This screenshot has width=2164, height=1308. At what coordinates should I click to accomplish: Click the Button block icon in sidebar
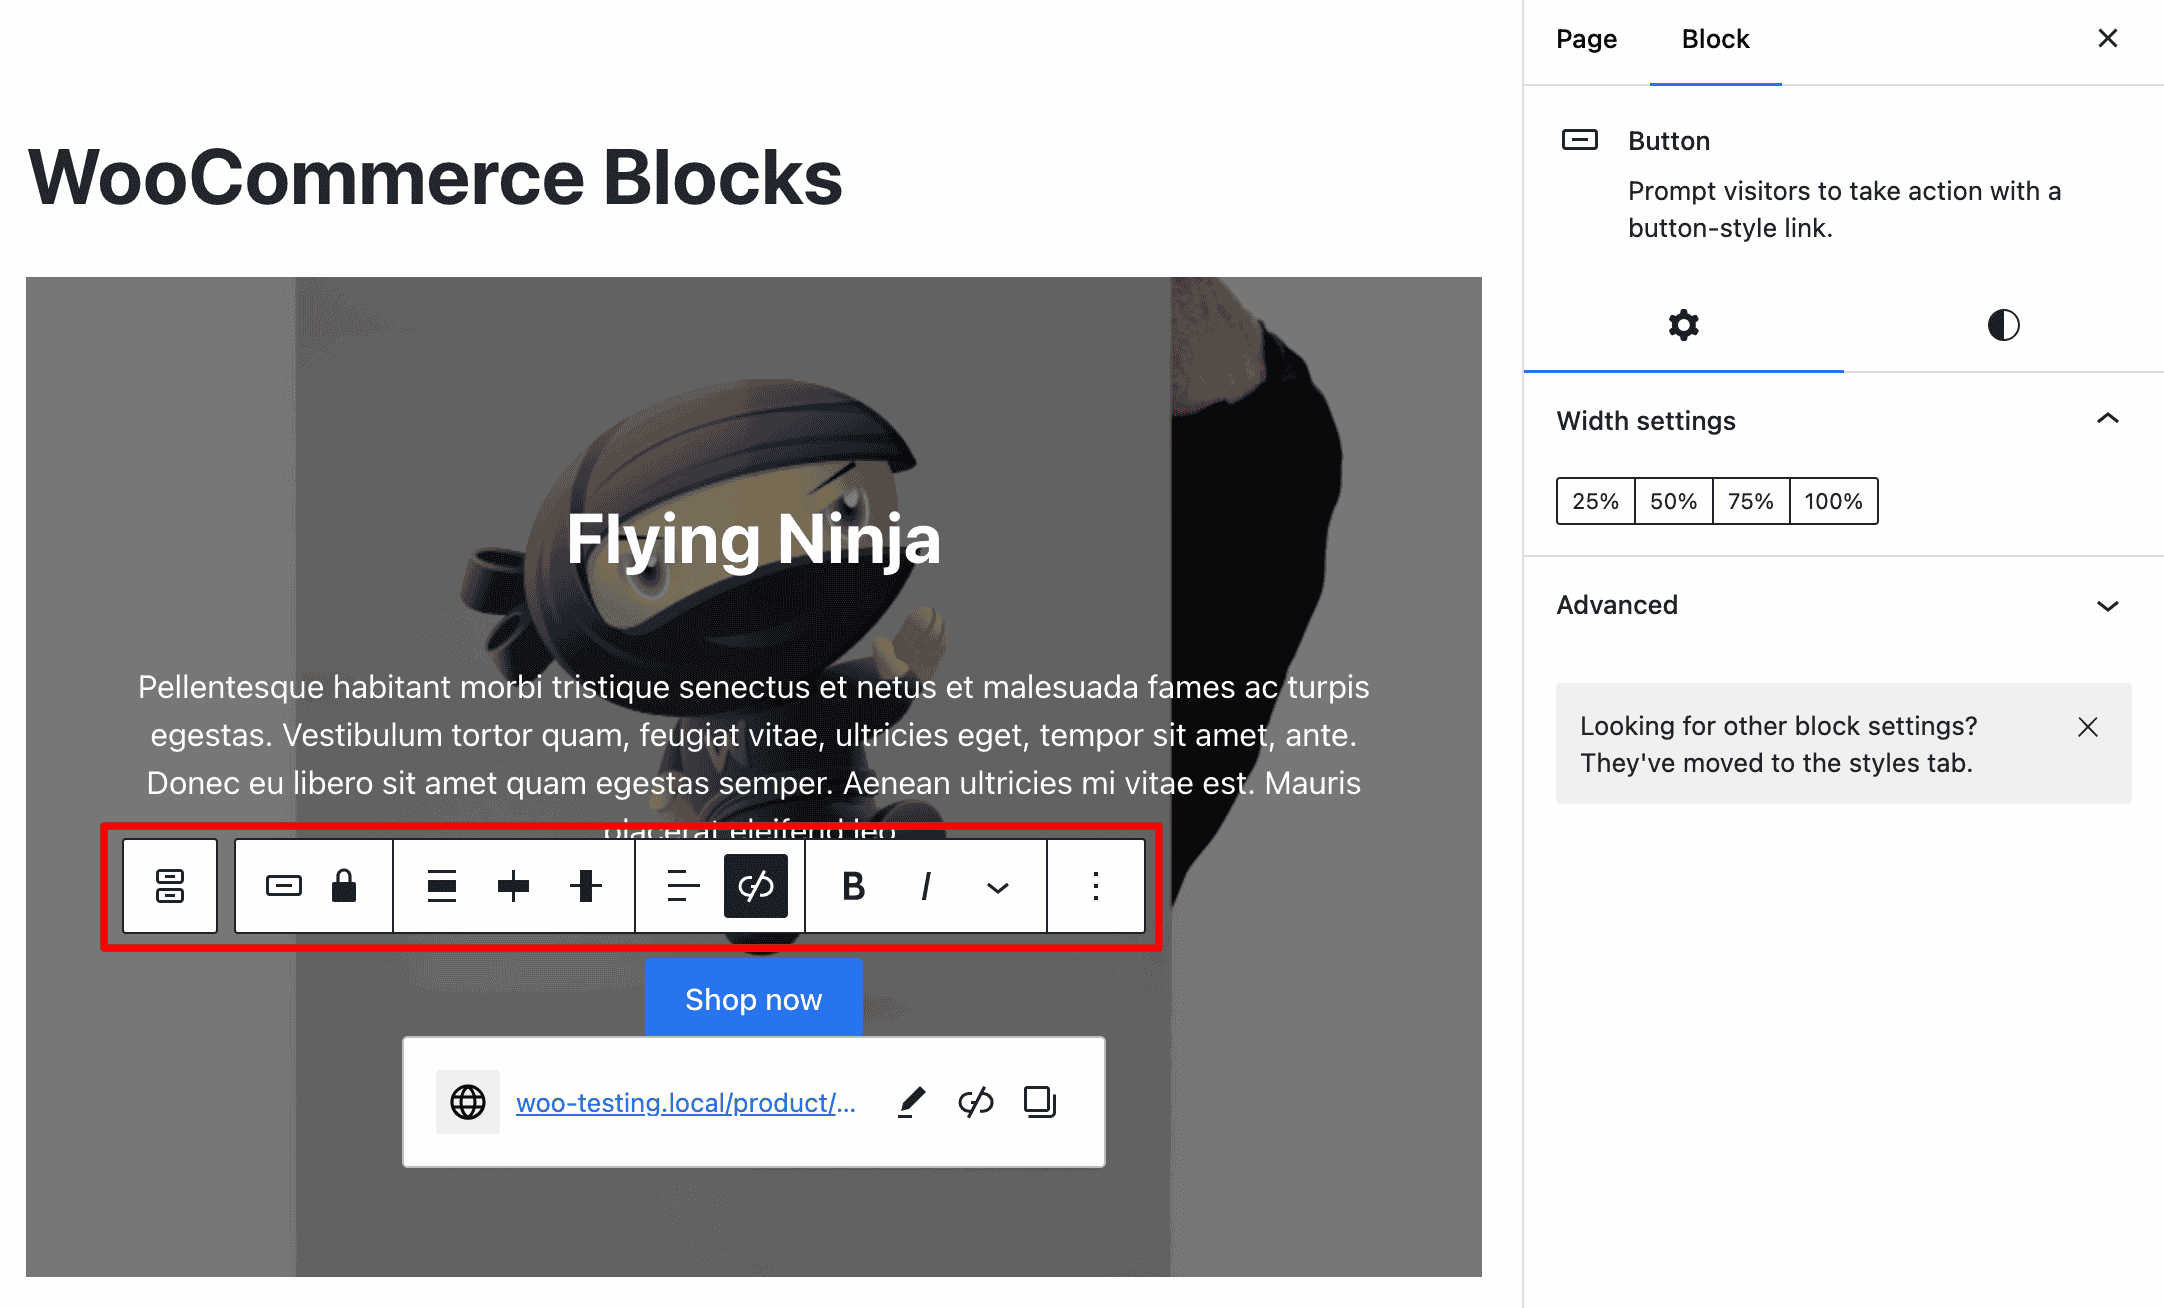(x=1580, y=140)
